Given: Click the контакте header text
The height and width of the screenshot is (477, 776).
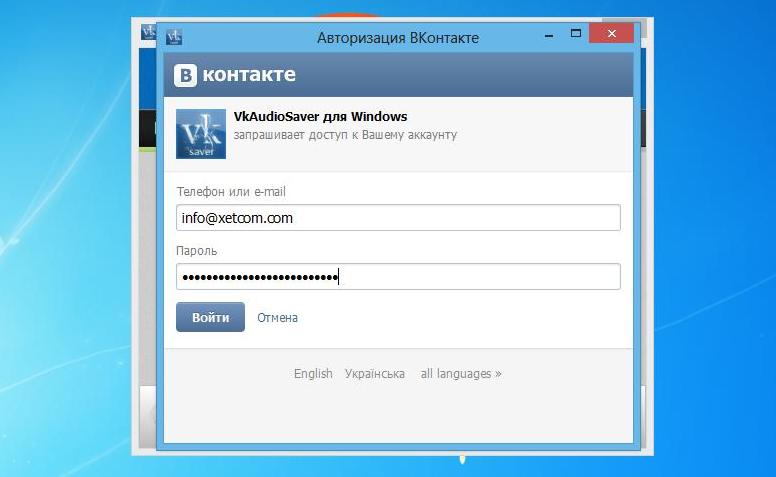Looking at the screenshot, I should click(249, 75).
